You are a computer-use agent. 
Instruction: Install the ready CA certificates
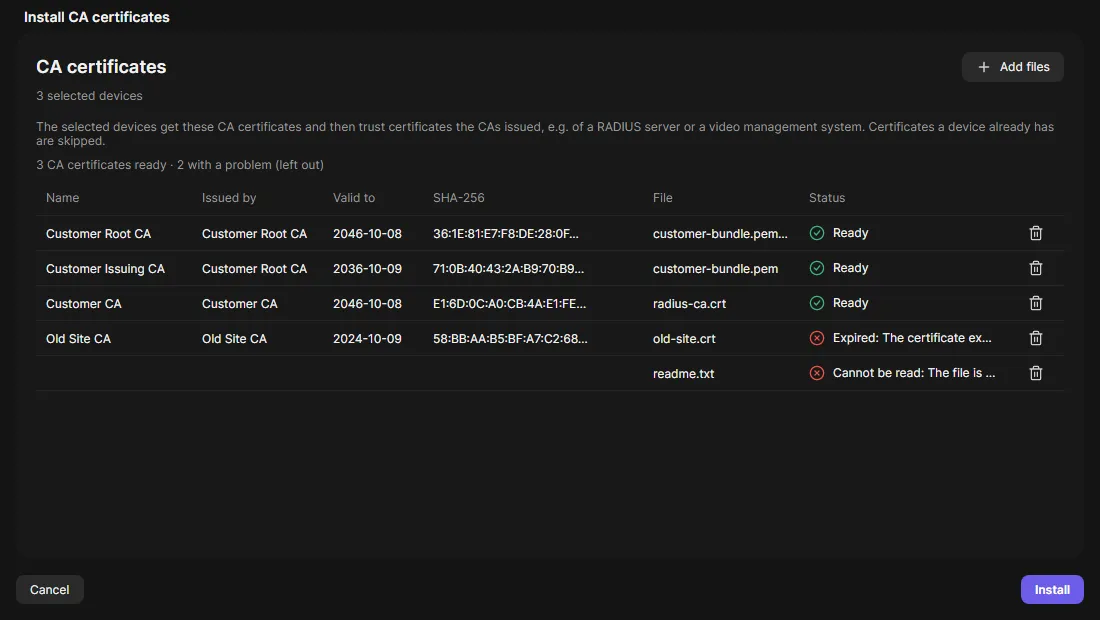[1052, 590]
